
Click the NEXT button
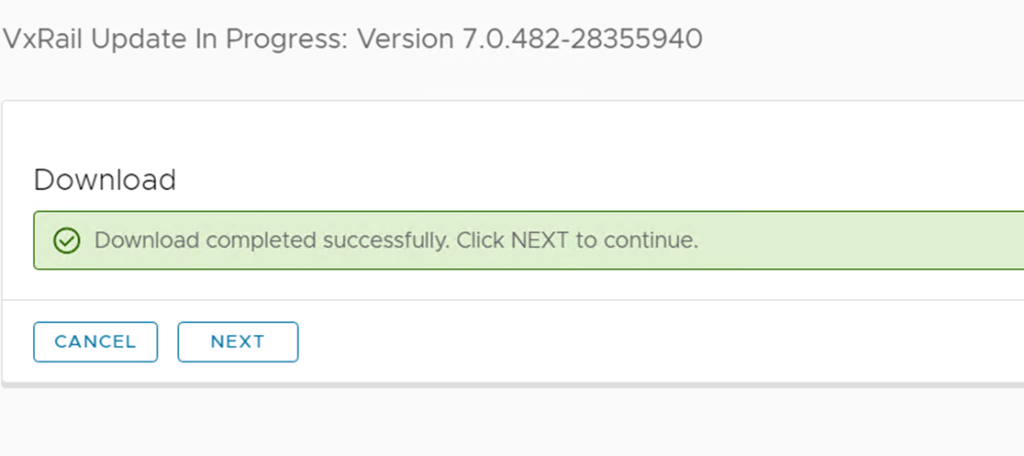(238, 342)
